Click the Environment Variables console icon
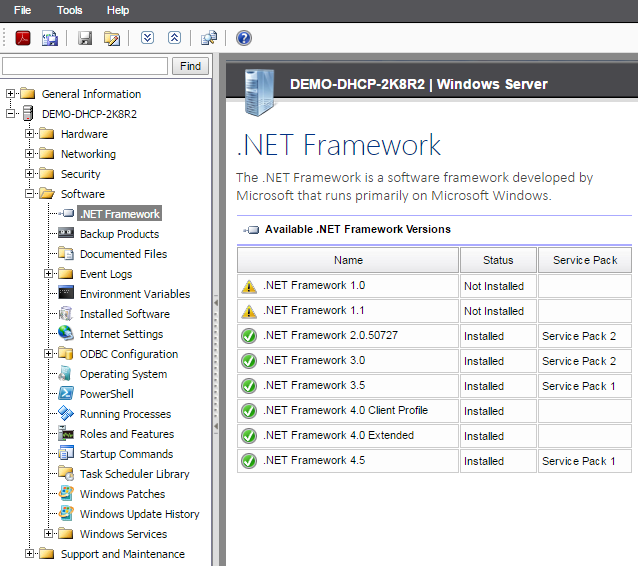This screenshot has height=566, width=638. [66, 293]
